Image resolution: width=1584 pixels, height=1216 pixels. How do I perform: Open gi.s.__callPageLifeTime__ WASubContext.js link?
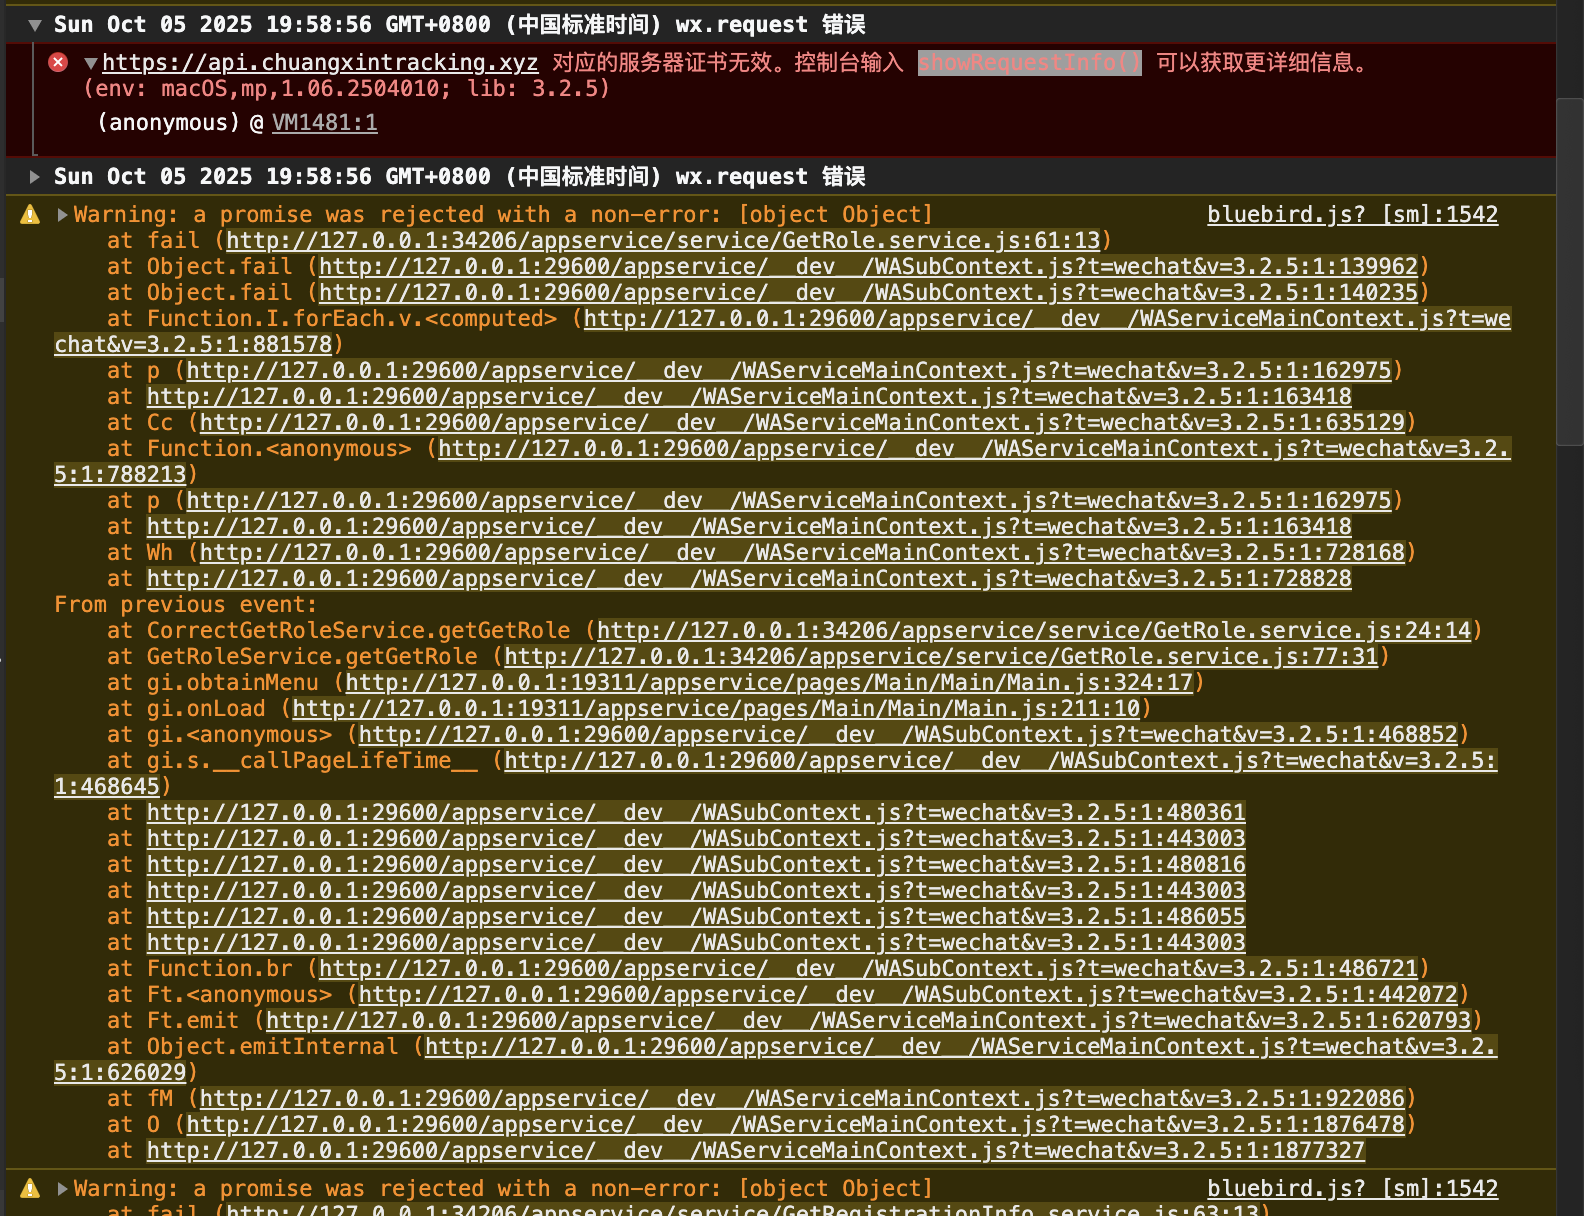click(1000, 761)
